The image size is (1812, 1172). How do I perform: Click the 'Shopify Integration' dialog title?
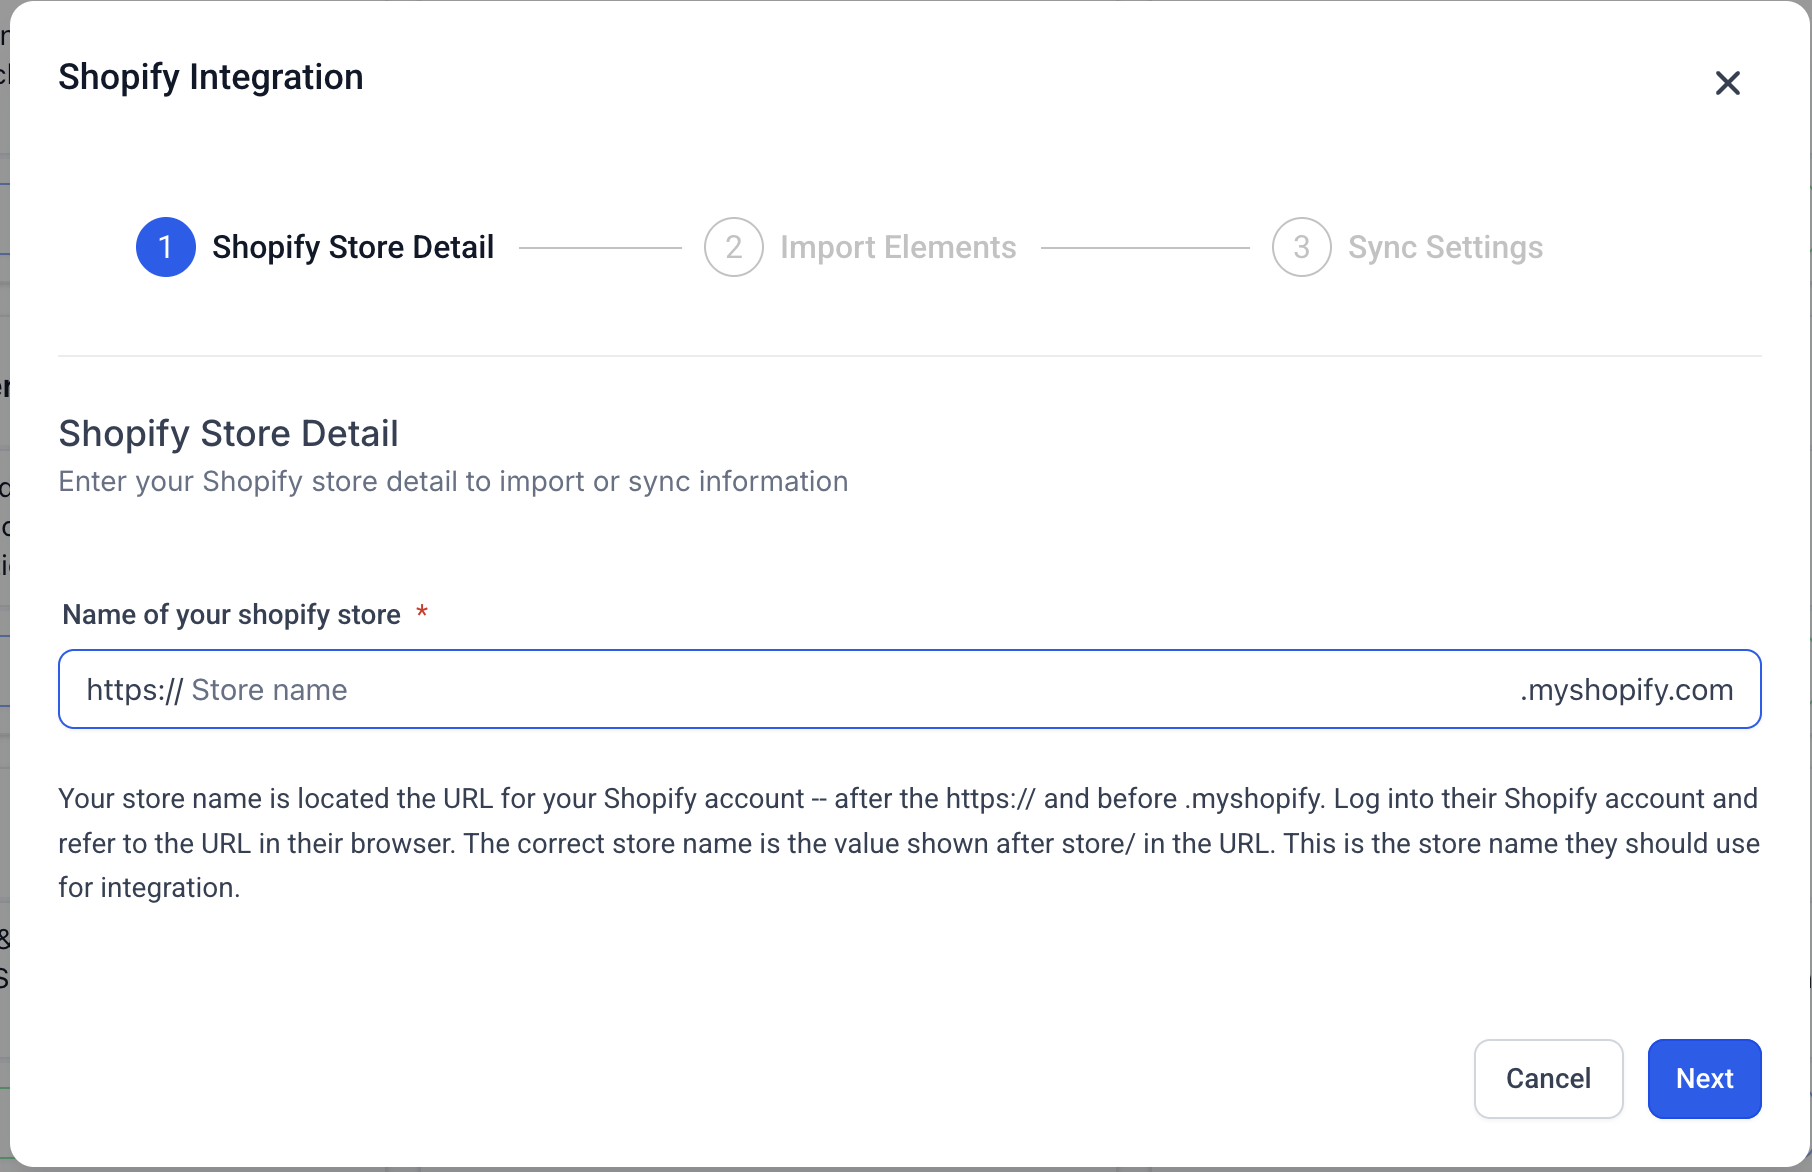pos(211,77)
